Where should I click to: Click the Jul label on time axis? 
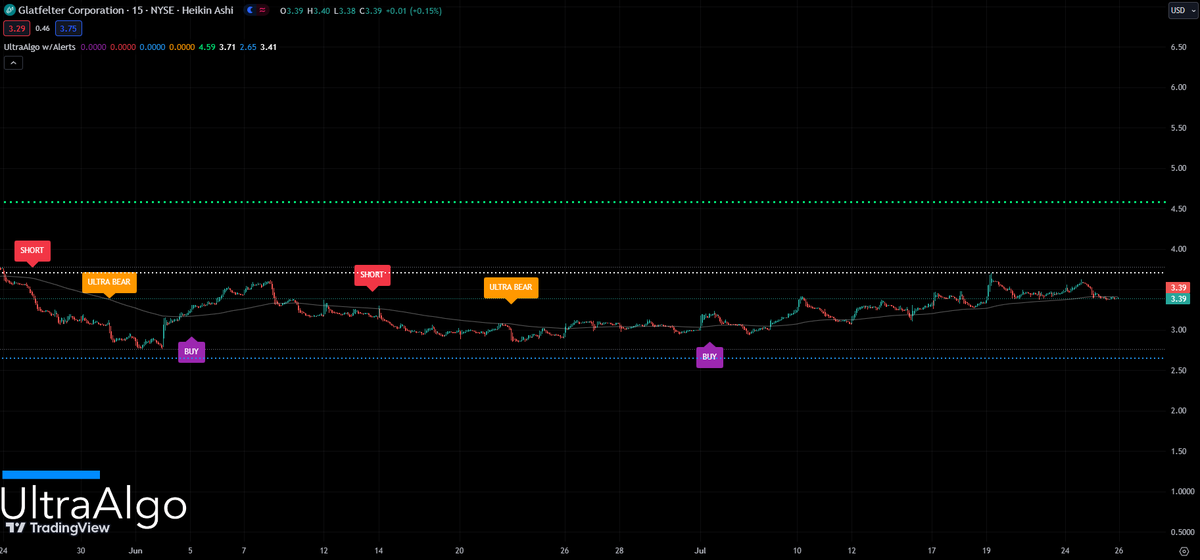700,551
